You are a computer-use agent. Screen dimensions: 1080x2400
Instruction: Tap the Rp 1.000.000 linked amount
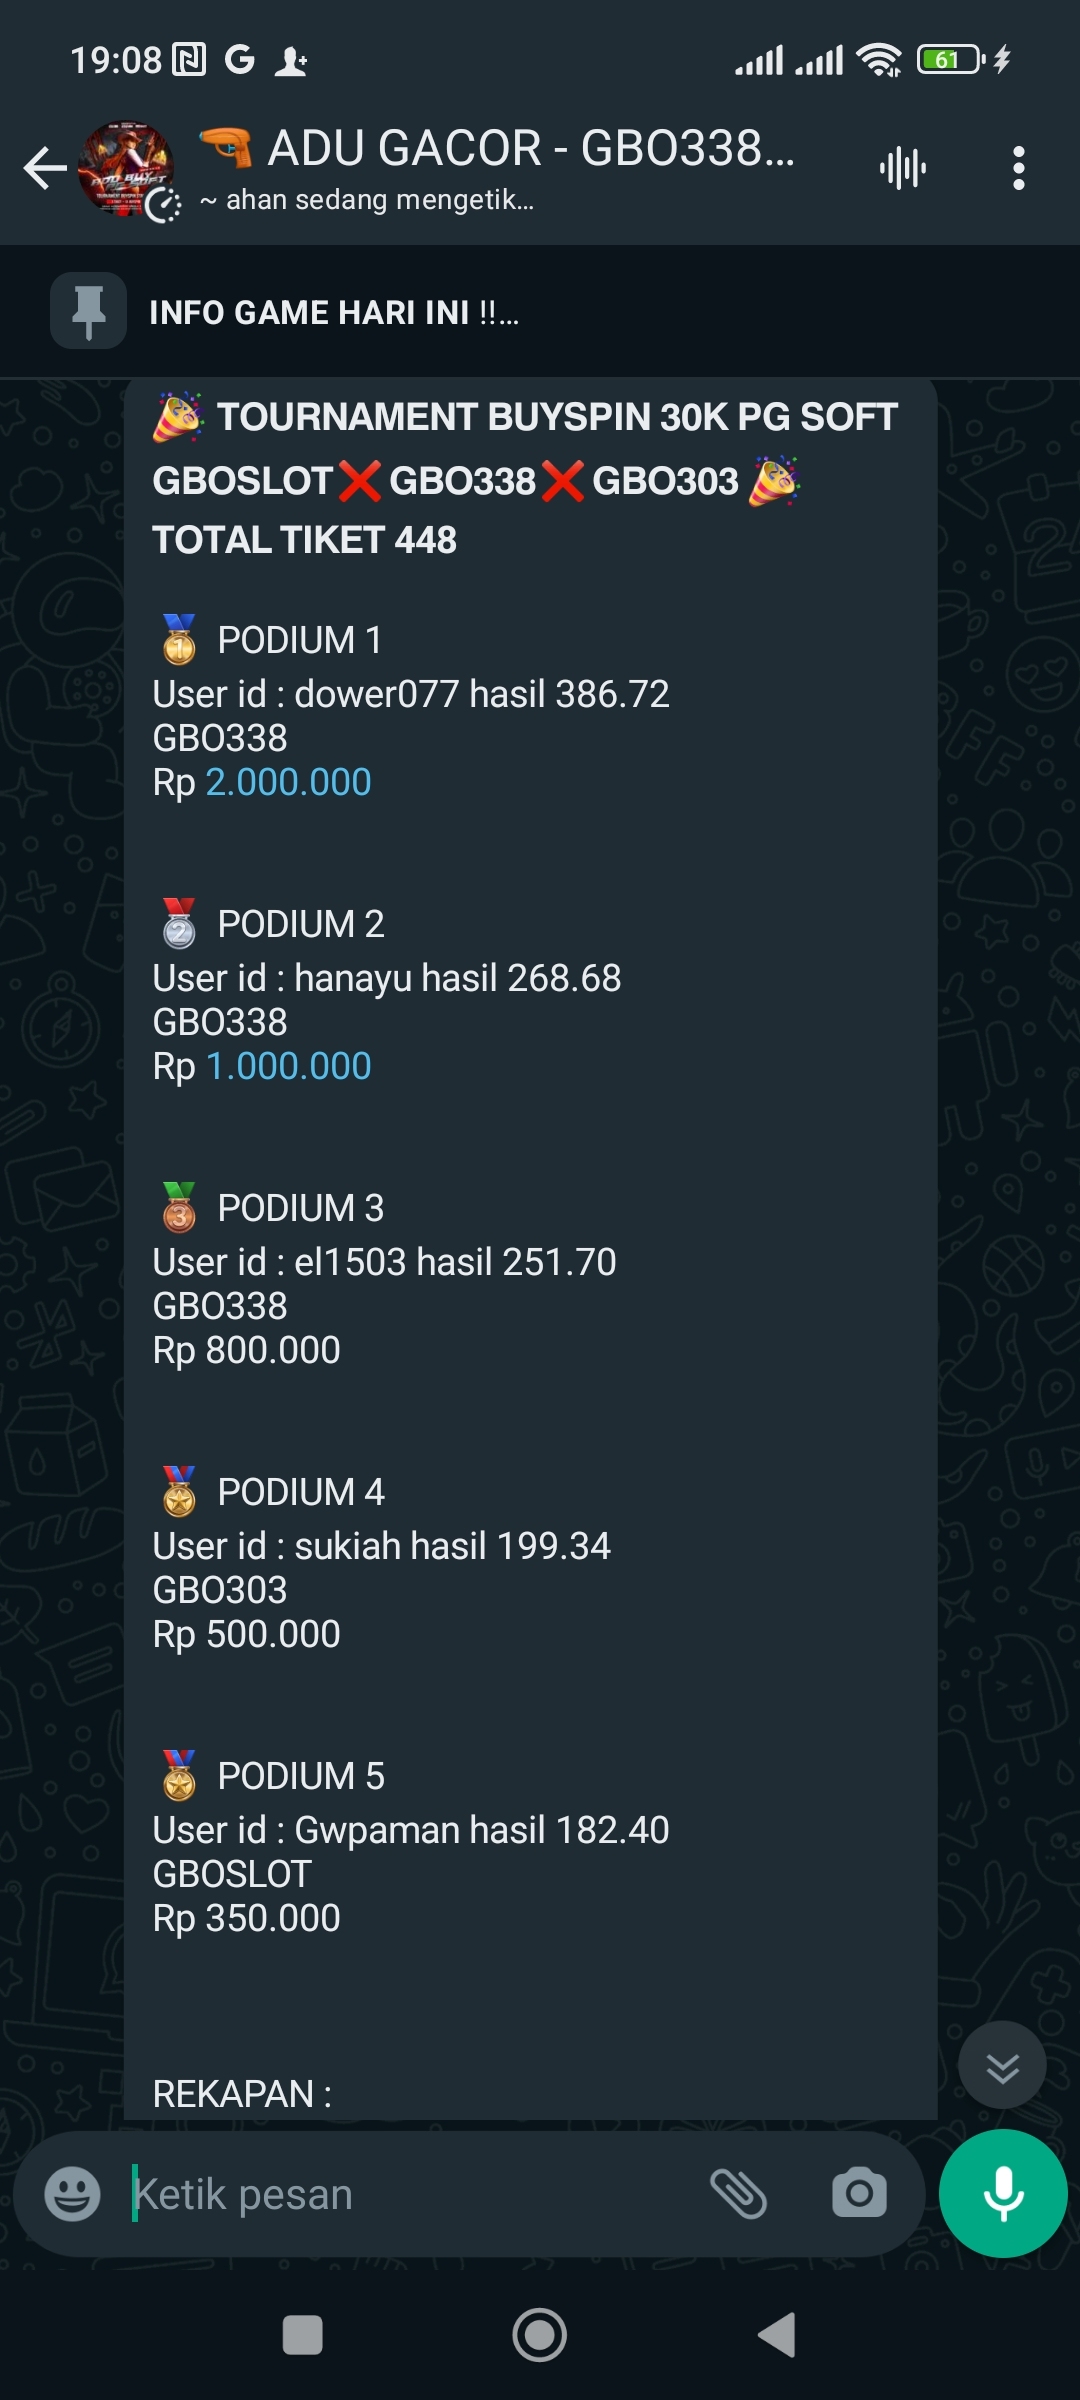click(x=288, y=1066)
